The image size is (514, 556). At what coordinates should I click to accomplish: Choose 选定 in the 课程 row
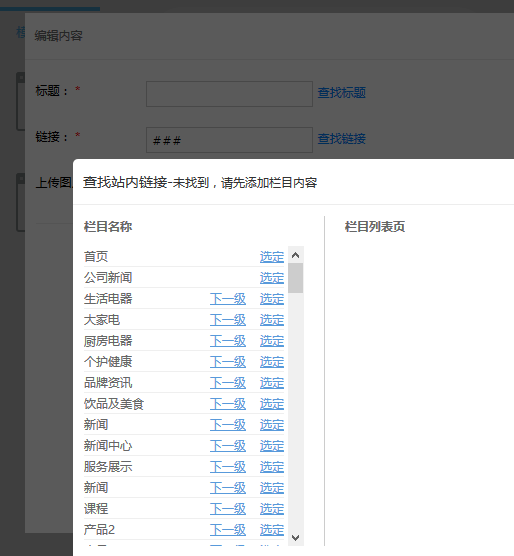(272, 509)
